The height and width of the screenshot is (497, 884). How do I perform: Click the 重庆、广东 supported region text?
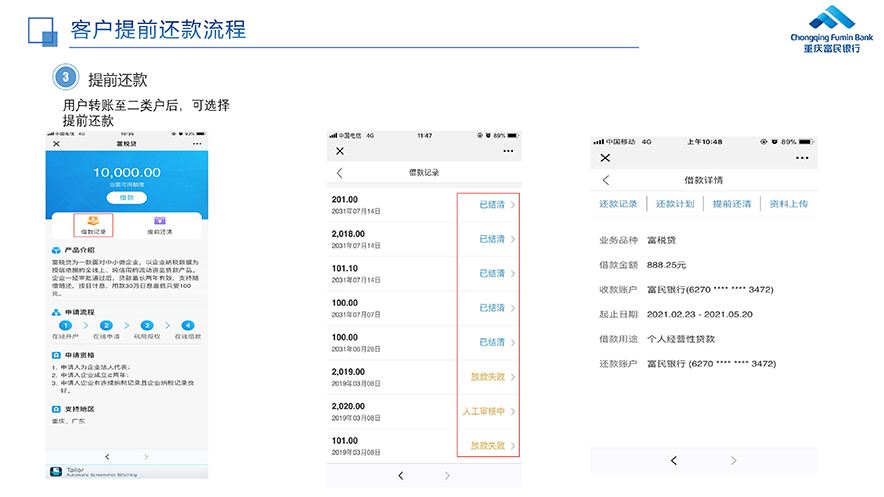click(68, 421)
